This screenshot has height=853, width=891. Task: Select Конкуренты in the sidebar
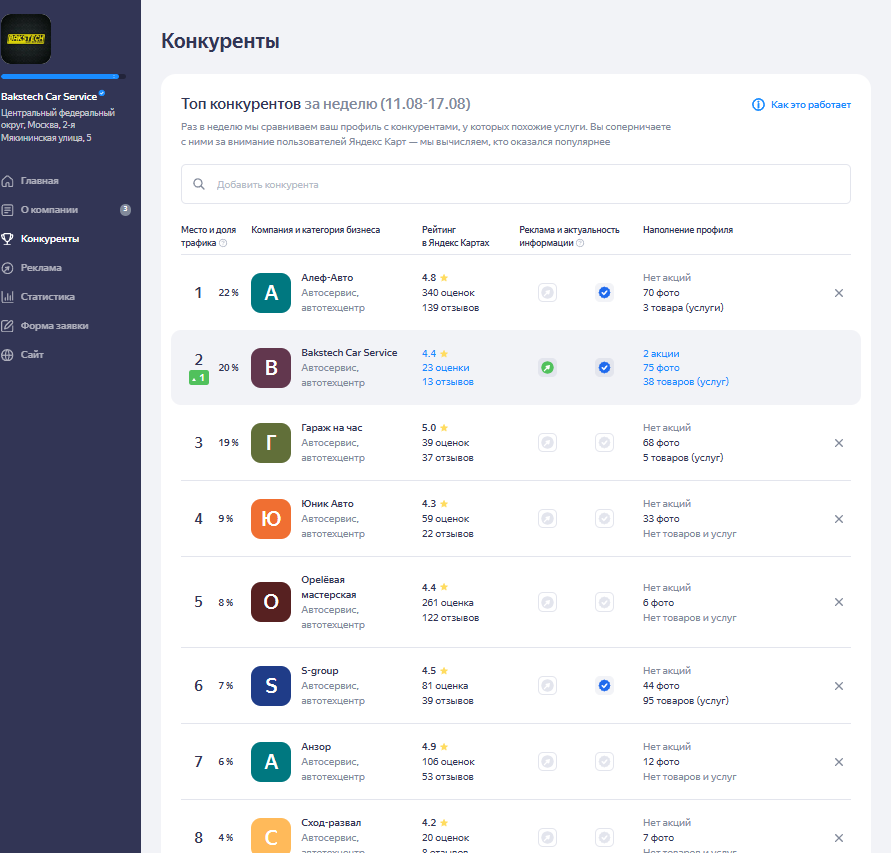pos(49,239)
